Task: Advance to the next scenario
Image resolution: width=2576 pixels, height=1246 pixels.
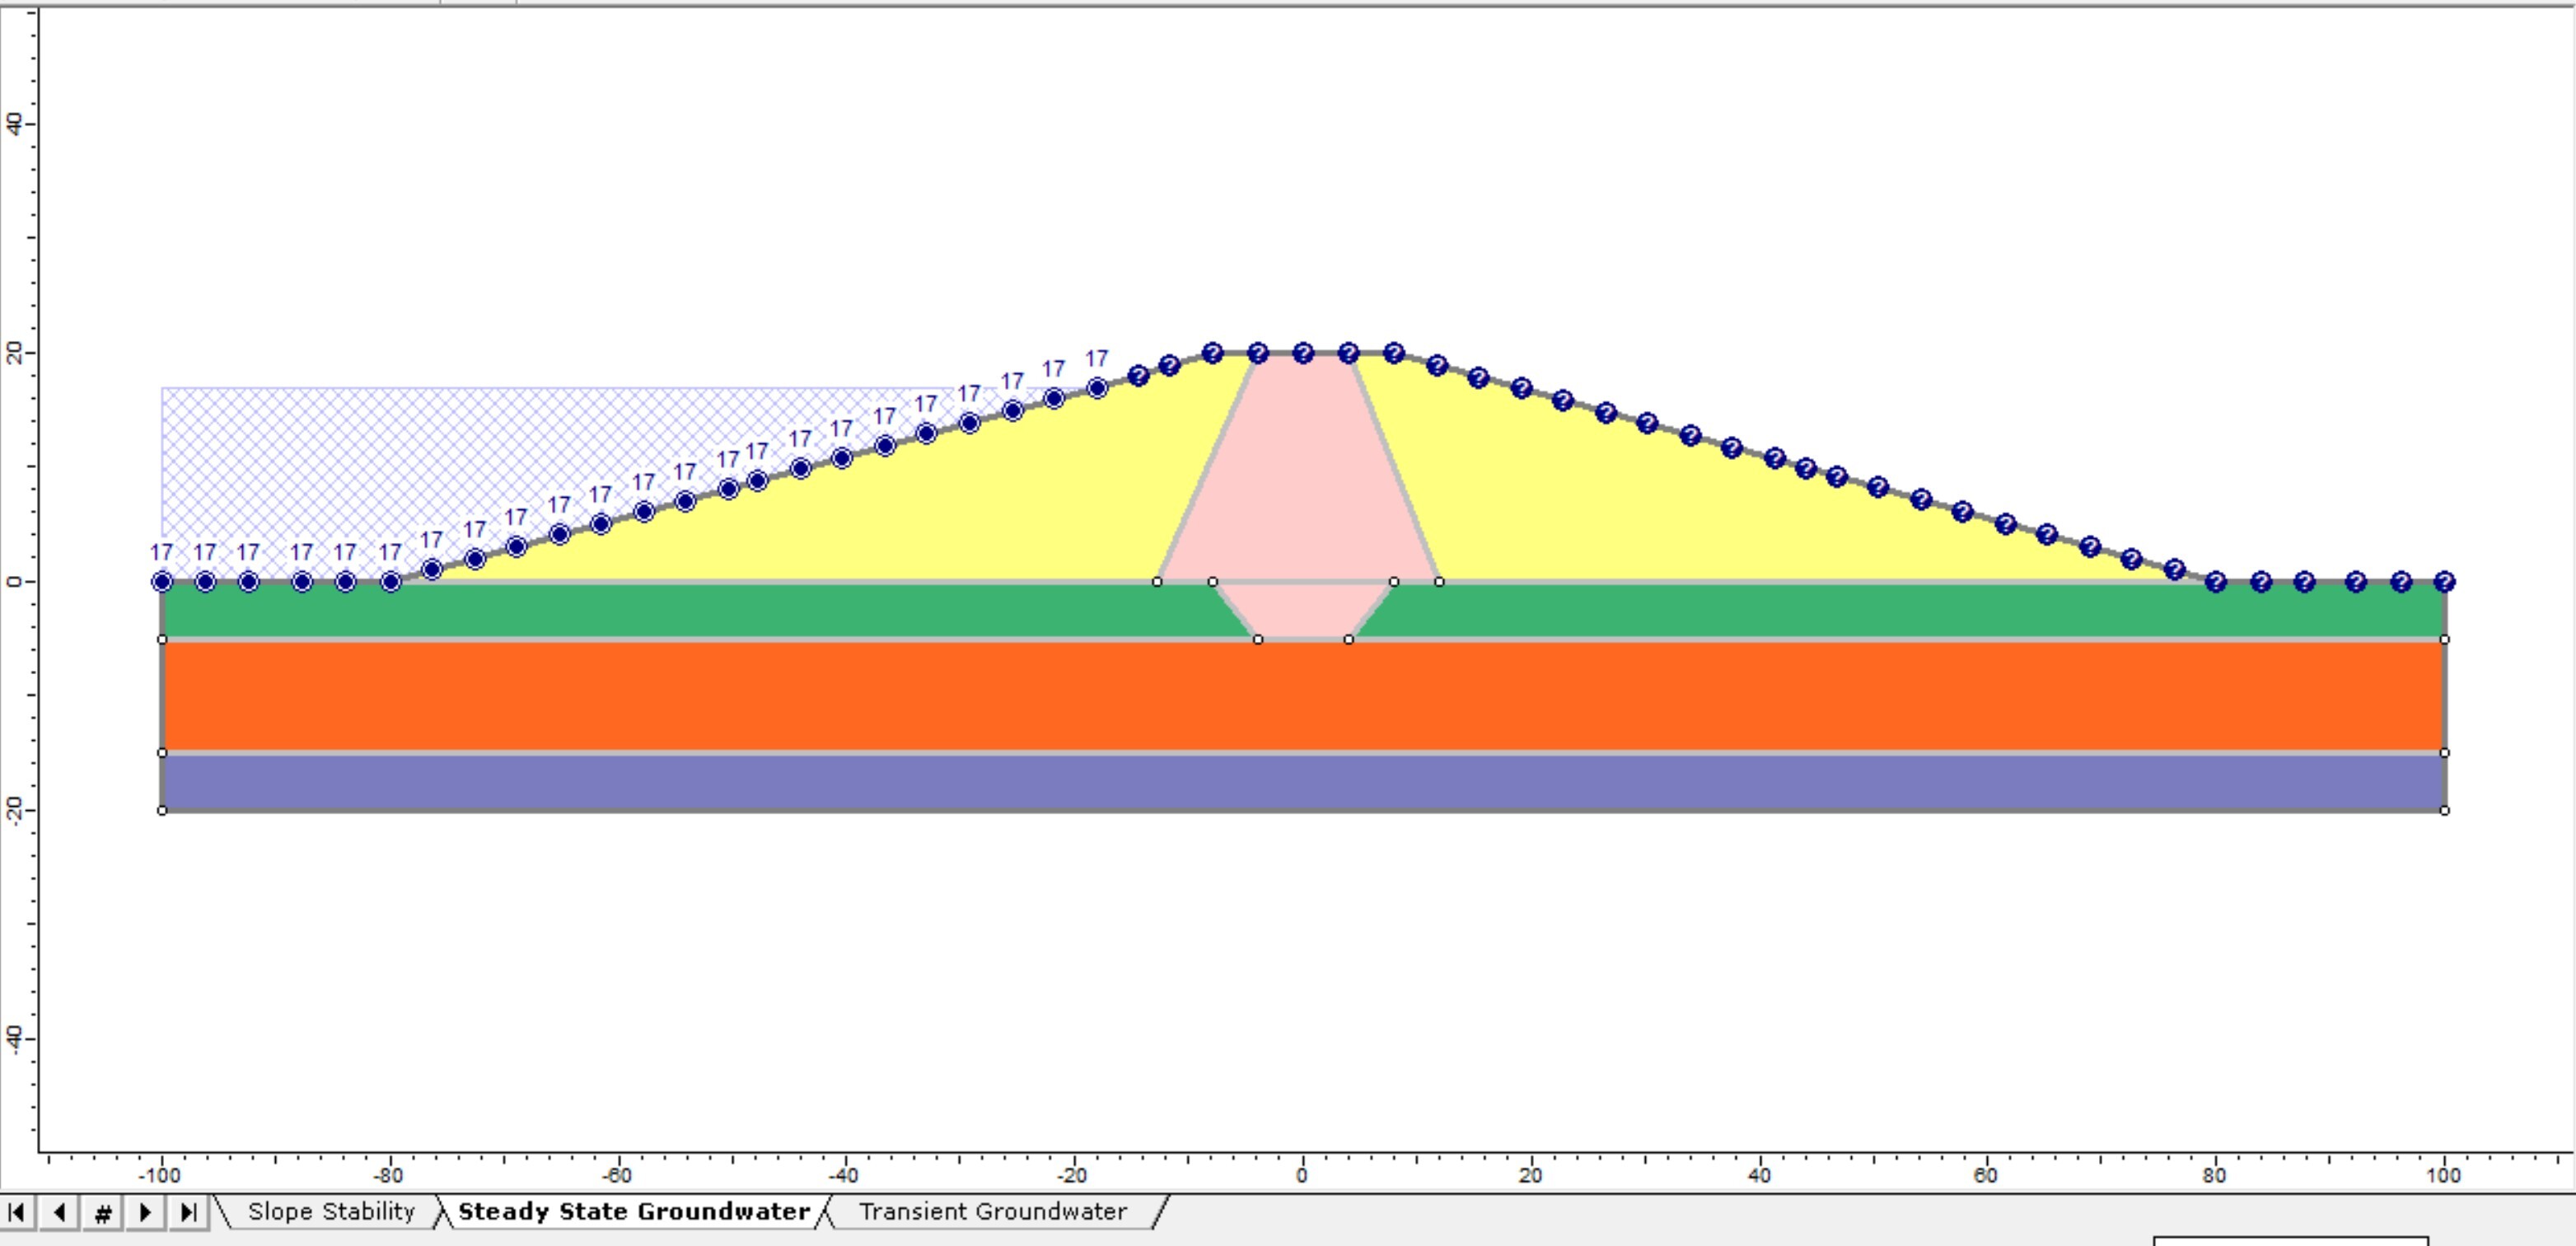Action: [143, 1211]
